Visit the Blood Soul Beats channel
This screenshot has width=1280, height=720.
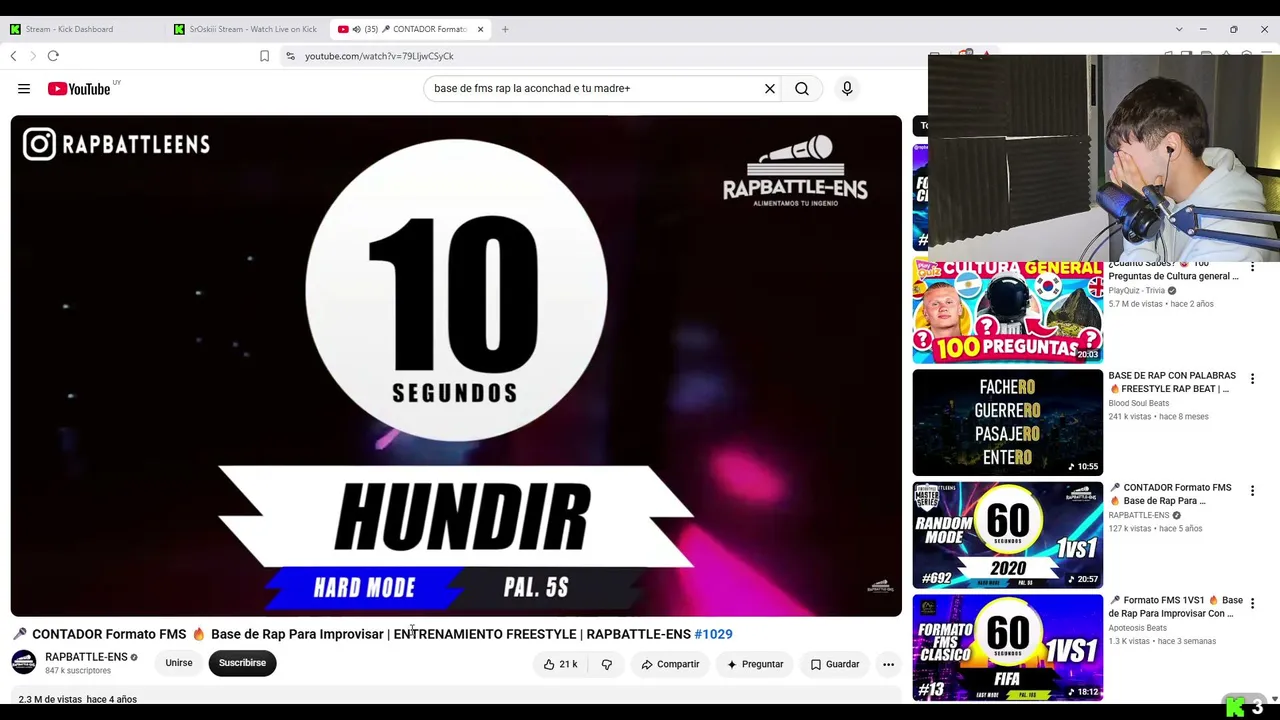pos(1138,403)
